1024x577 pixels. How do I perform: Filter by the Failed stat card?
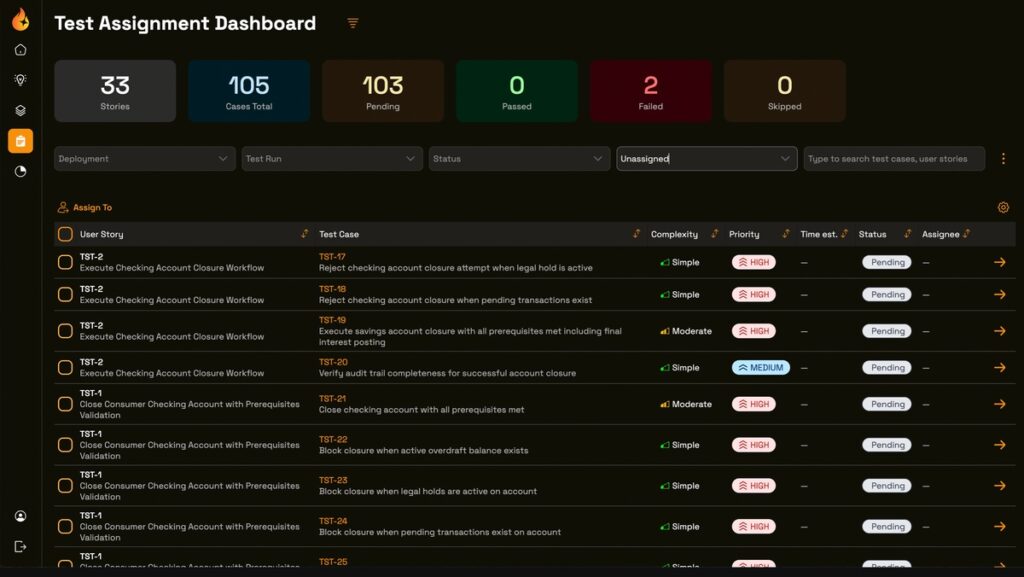(650, 91)
